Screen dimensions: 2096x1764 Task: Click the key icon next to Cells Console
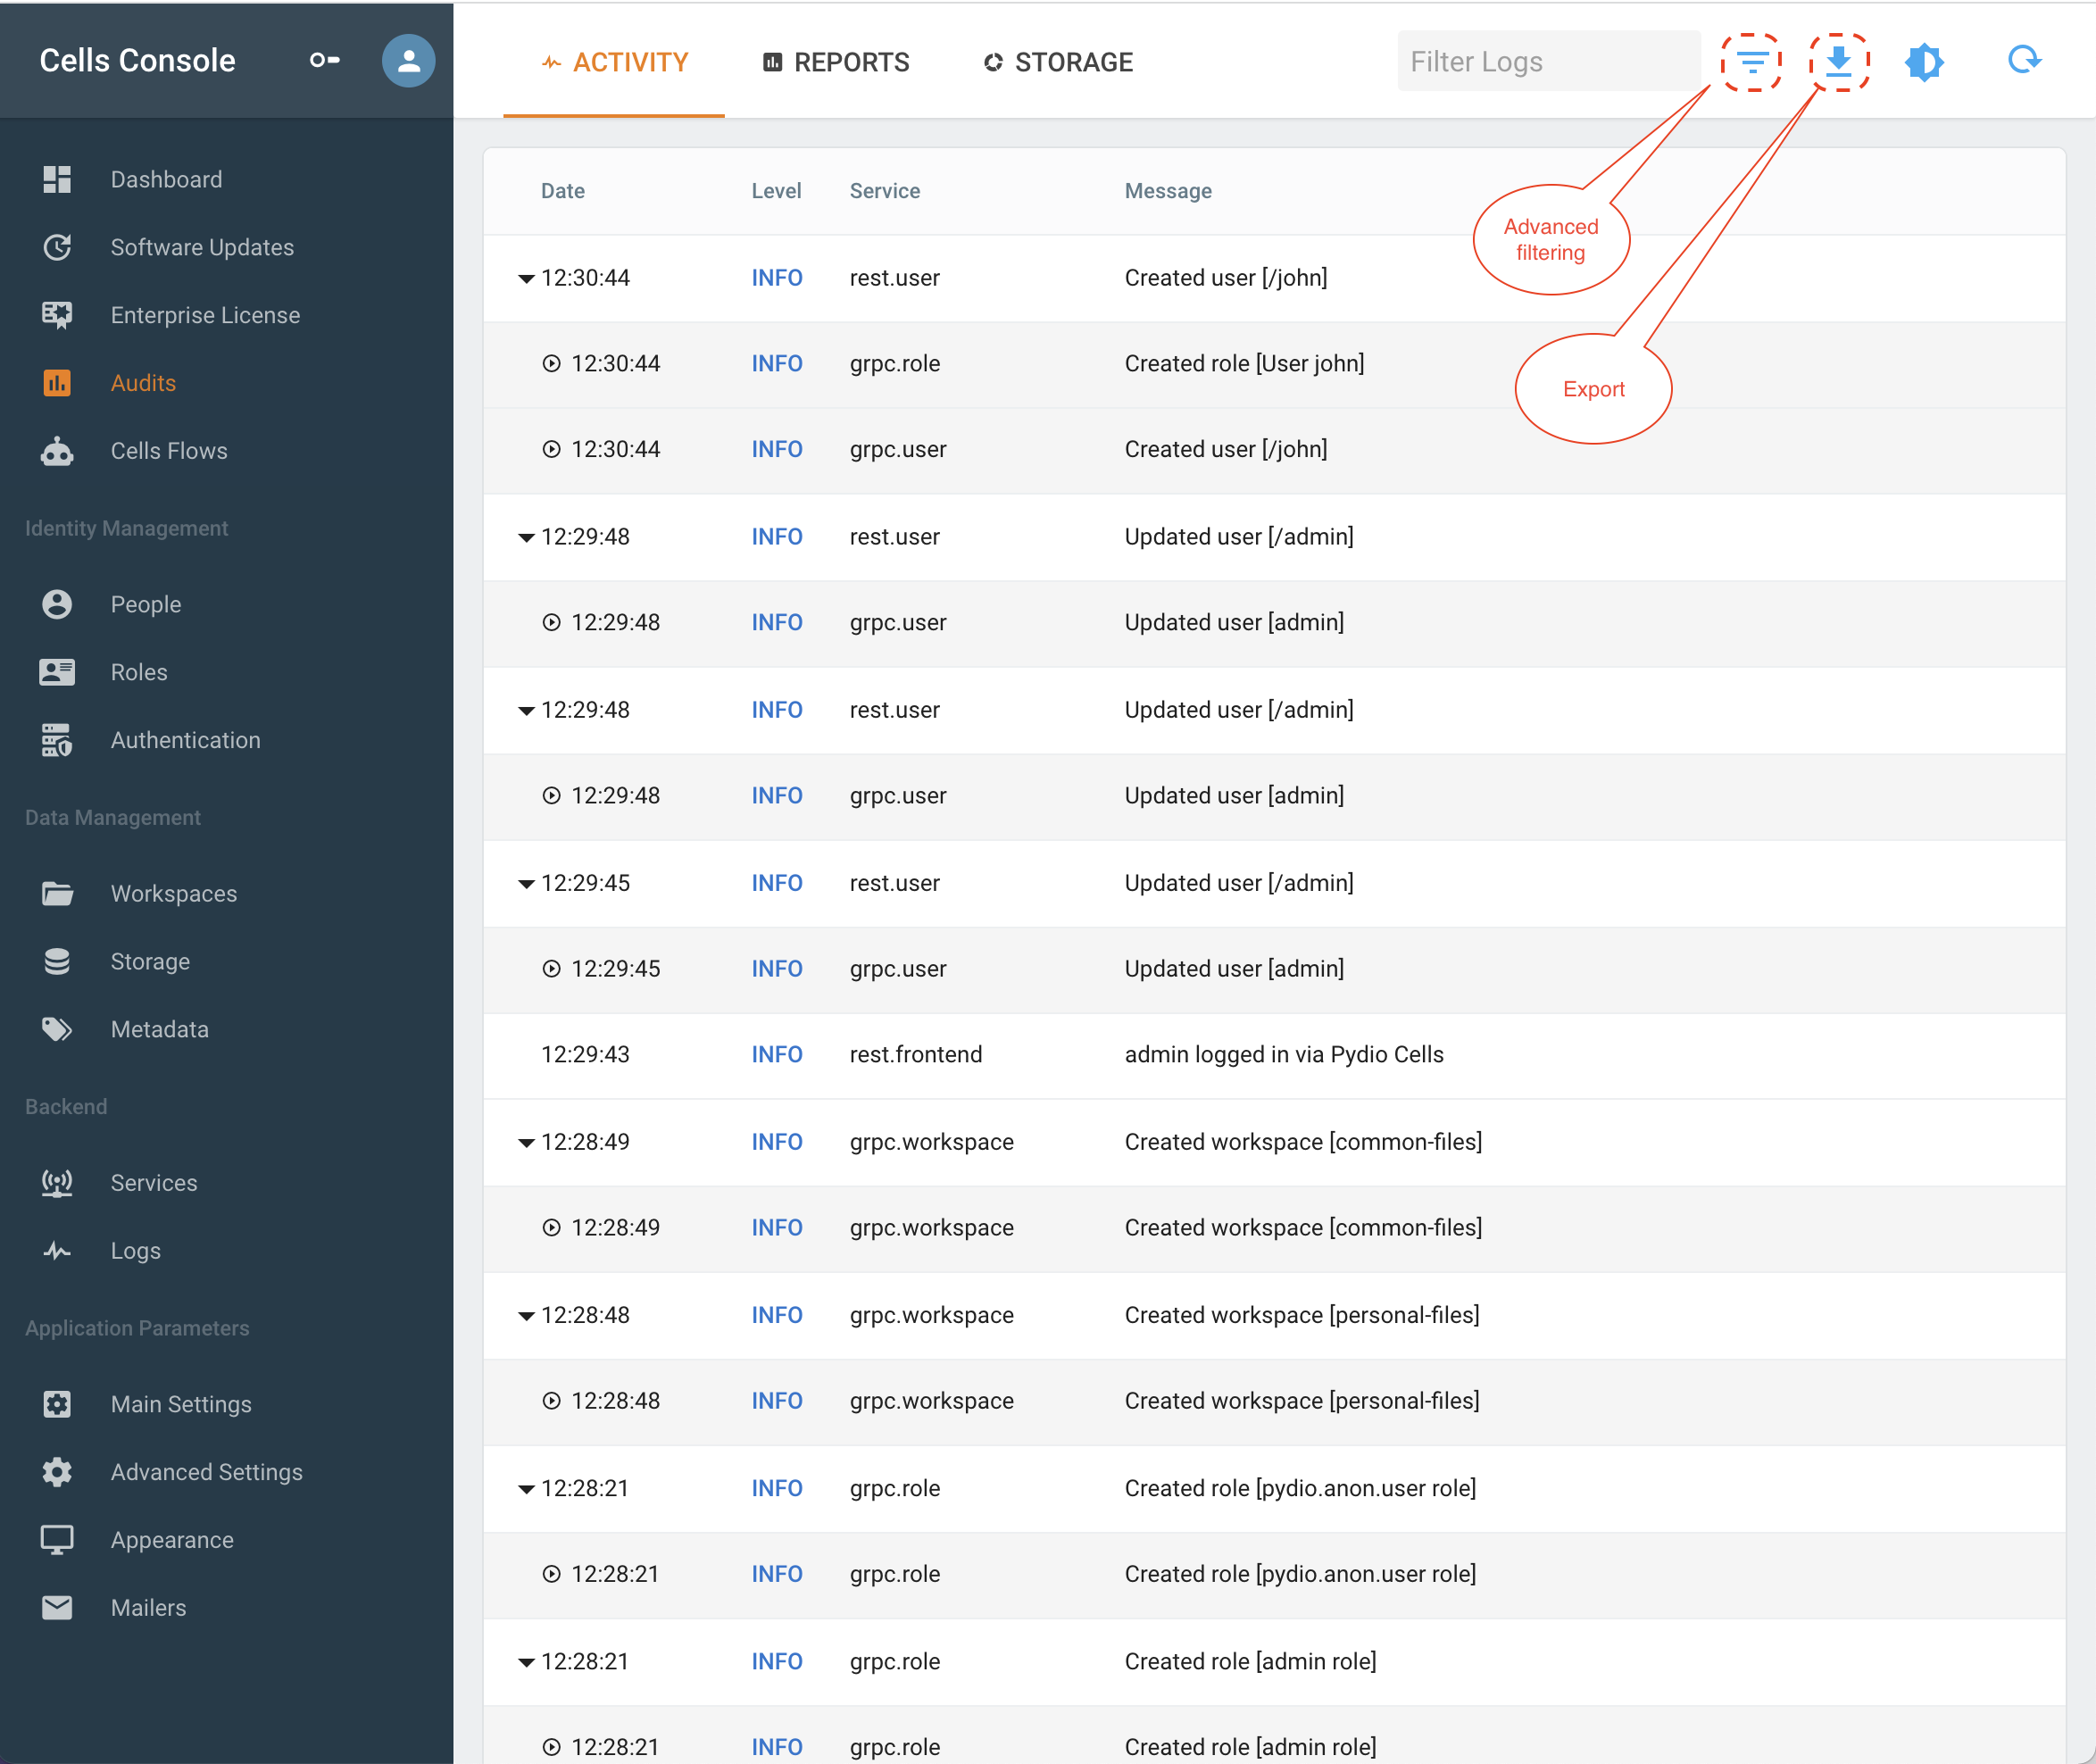tap(324, 60)
